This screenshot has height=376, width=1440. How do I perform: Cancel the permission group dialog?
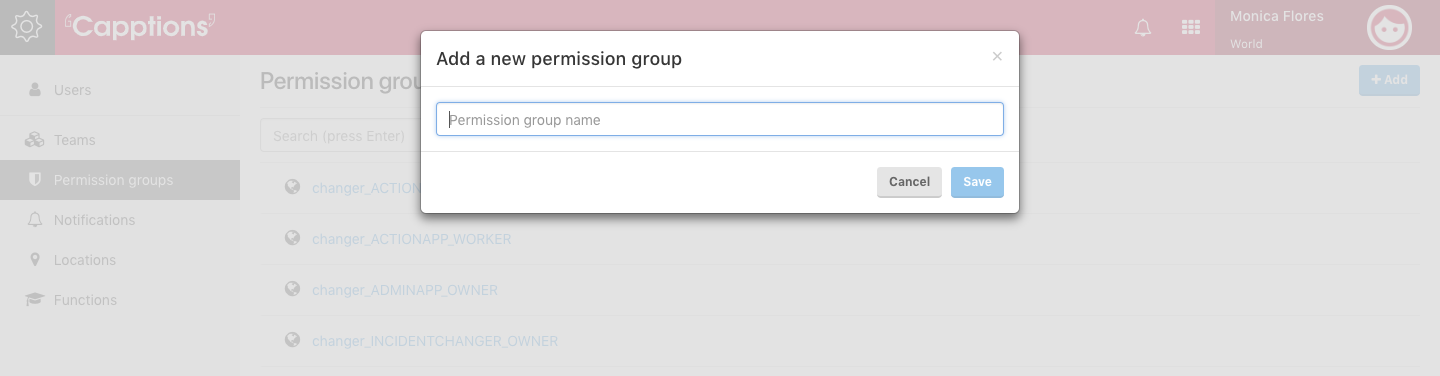909,182
